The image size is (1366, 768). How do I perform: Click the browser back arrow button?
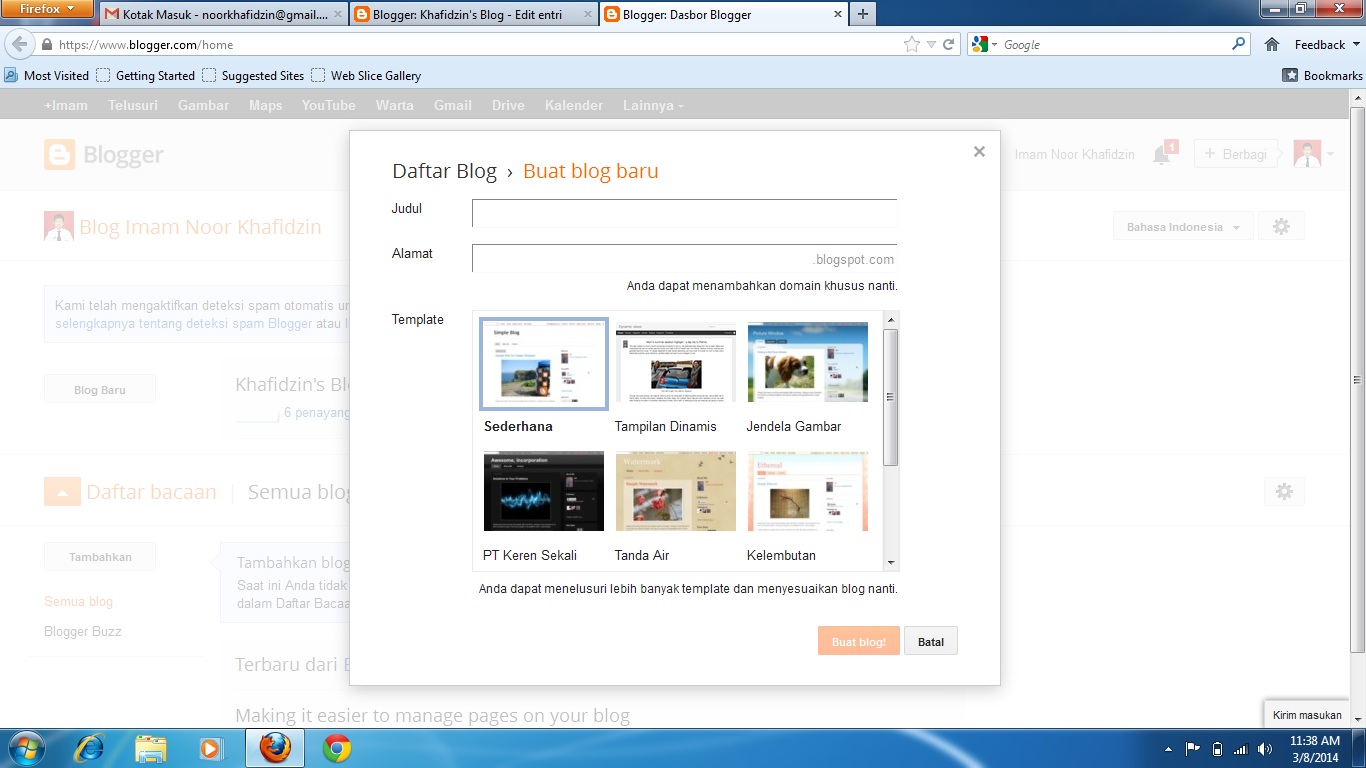[x=19, y=44]
